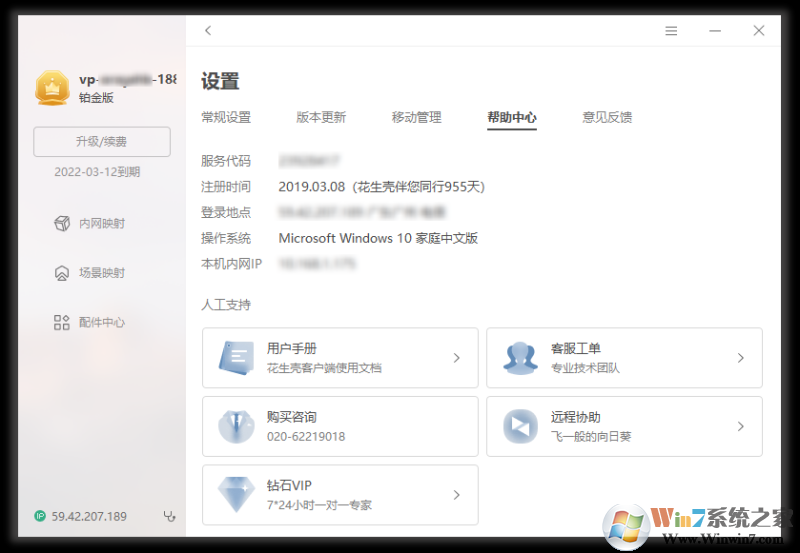
Task: Switch to the 常规设置 tab
Action: click(x=226, y=117)
